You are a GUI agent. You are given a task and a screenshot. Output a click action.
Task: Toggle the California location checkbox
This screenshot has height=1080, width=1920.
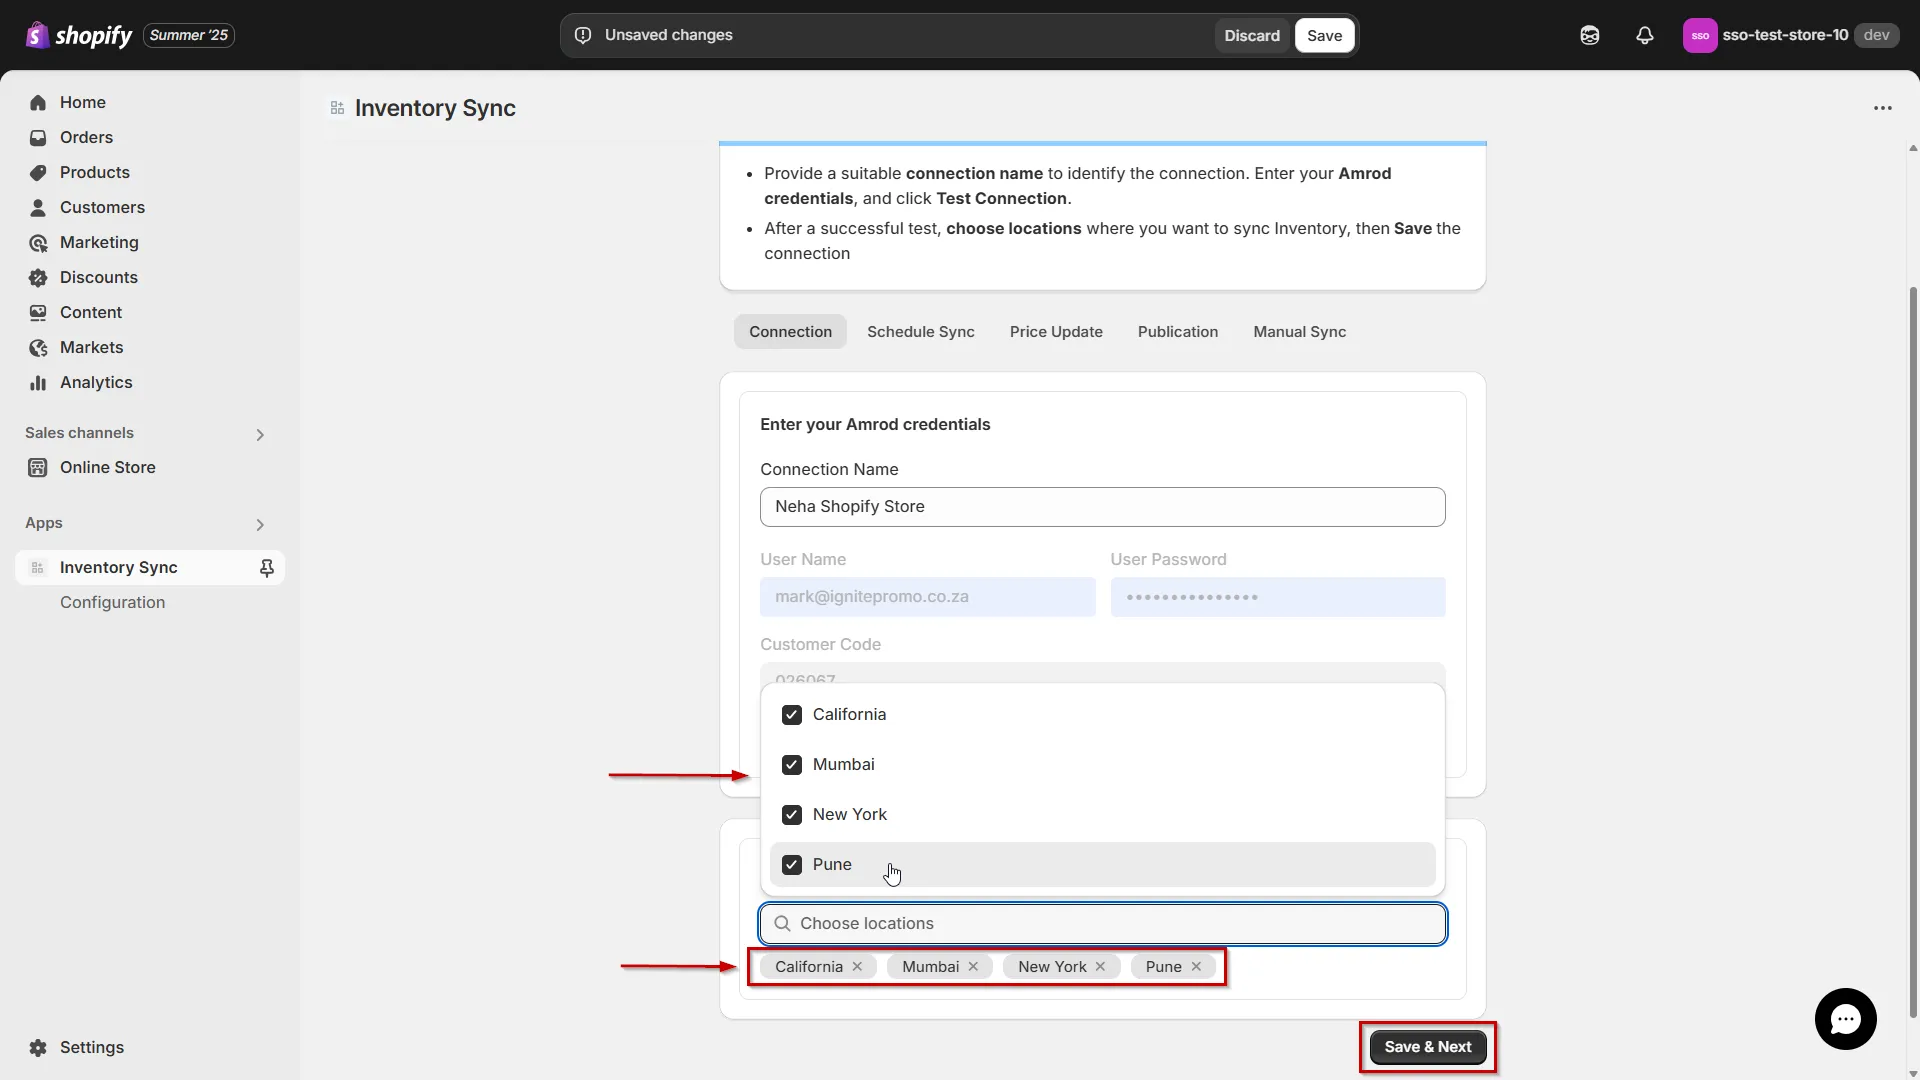coord(792,714)
